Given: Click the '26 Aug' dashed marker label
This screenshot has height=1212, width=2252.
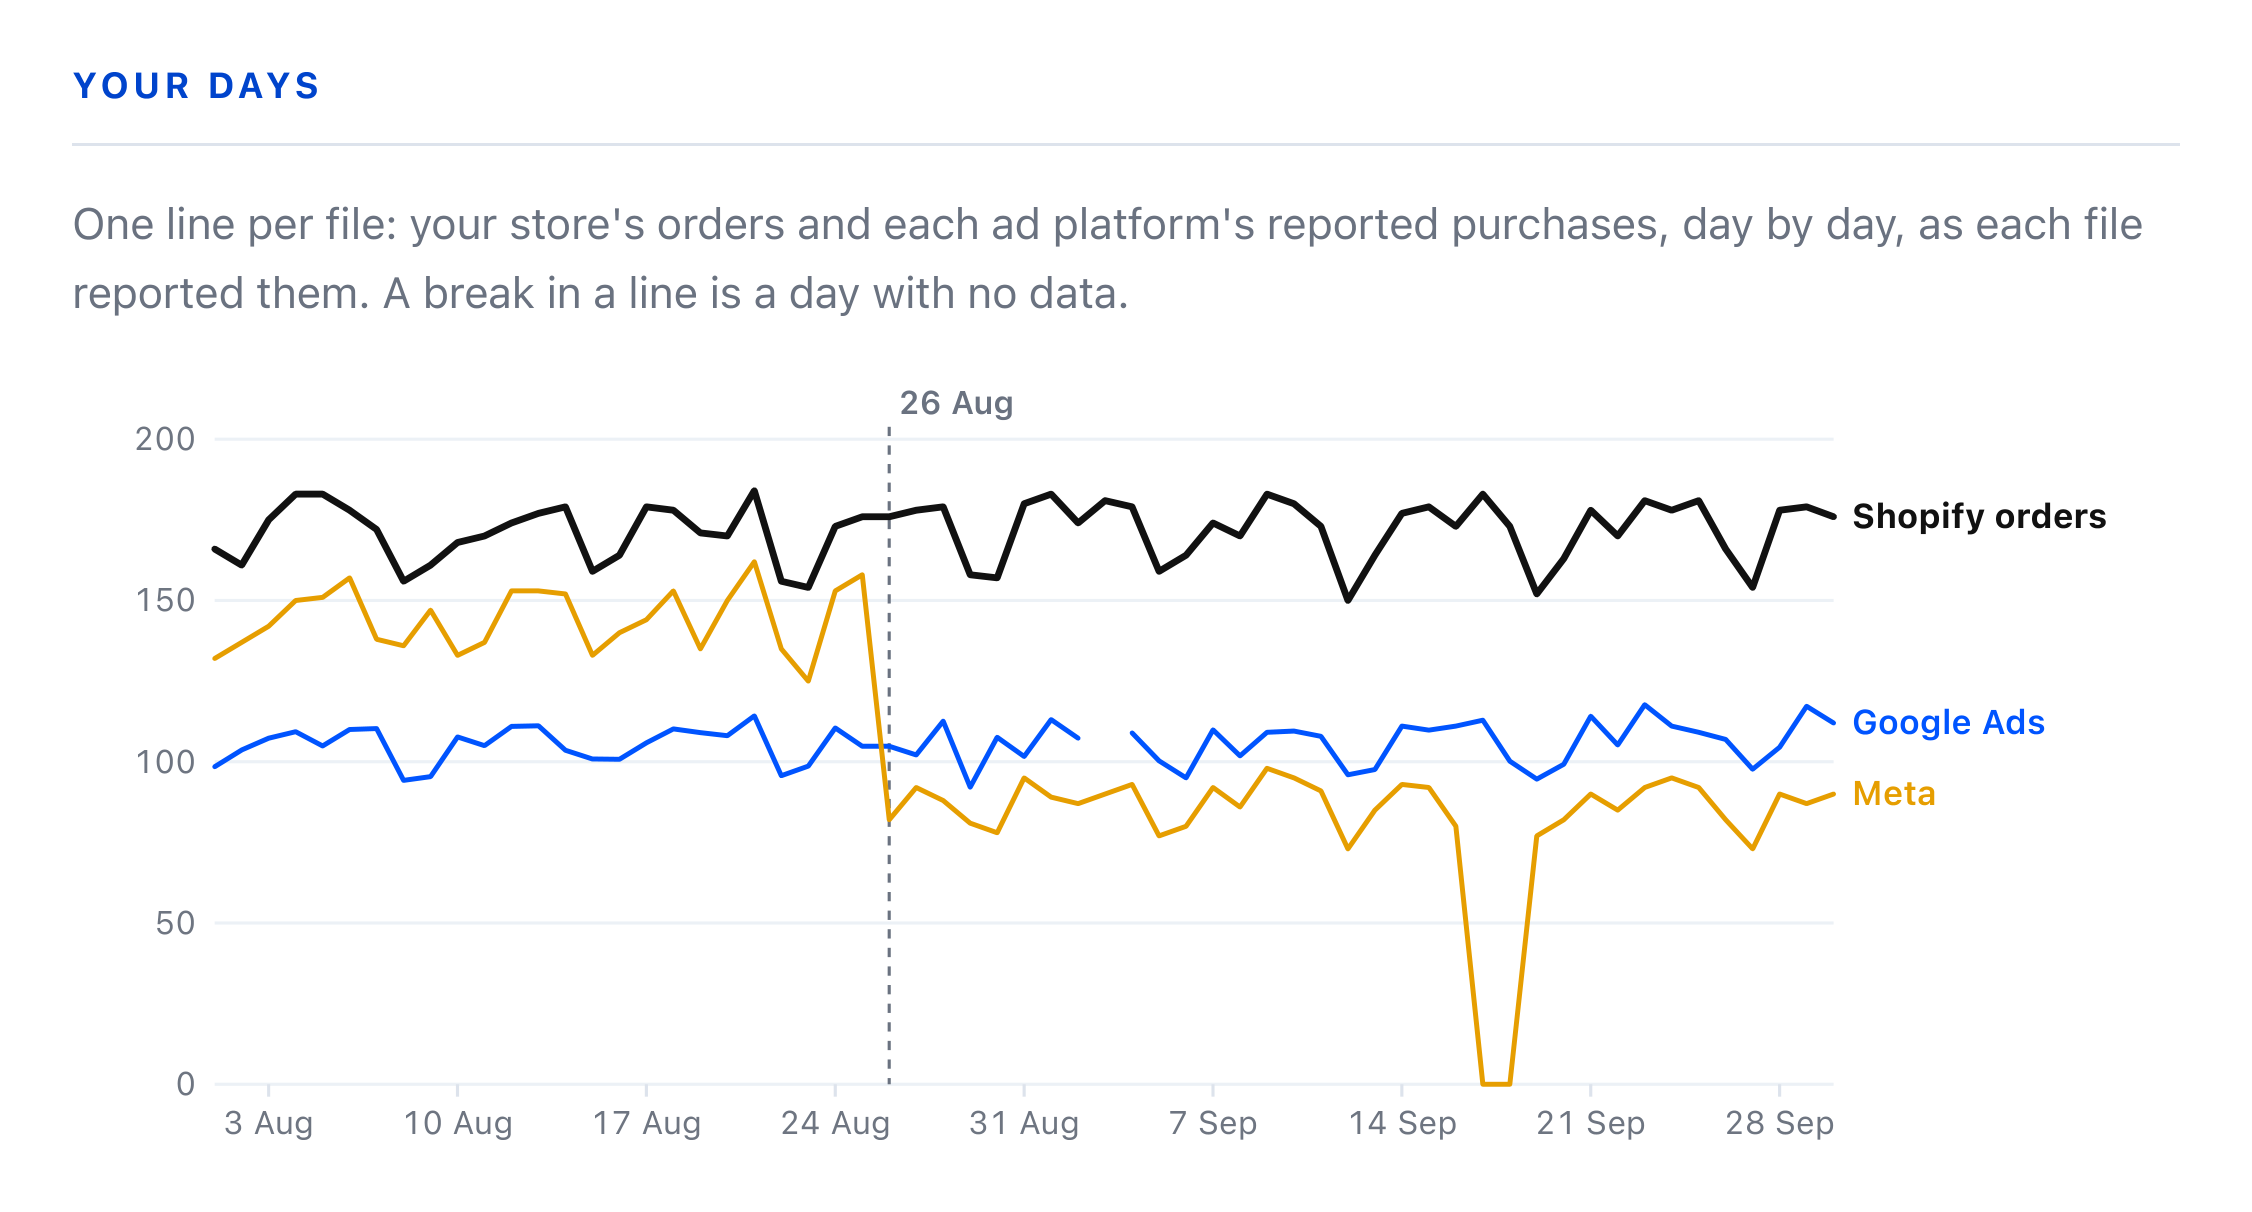Looking at the screenshot, I should point(956,403).
